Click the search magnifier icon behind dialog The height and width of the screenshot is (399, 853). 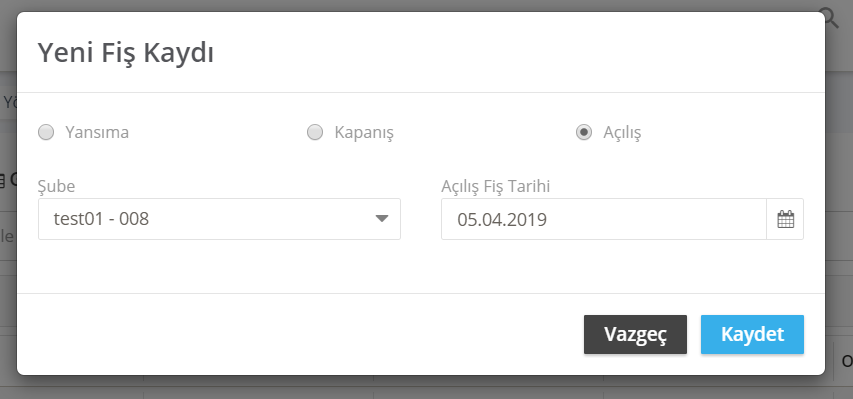pyautogui.click(x=832, y=19)
